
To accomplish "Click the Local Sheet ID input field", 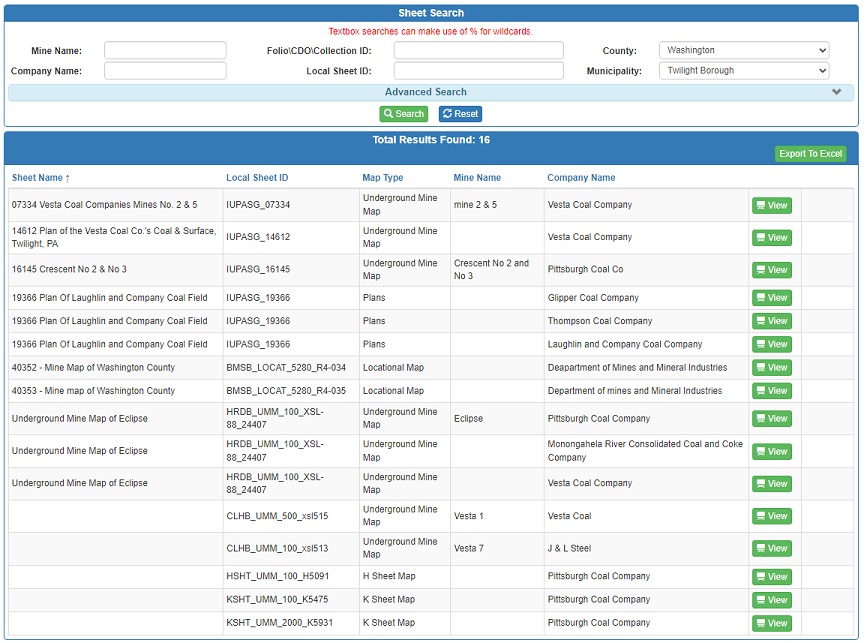I will click(x=478, y=71).
